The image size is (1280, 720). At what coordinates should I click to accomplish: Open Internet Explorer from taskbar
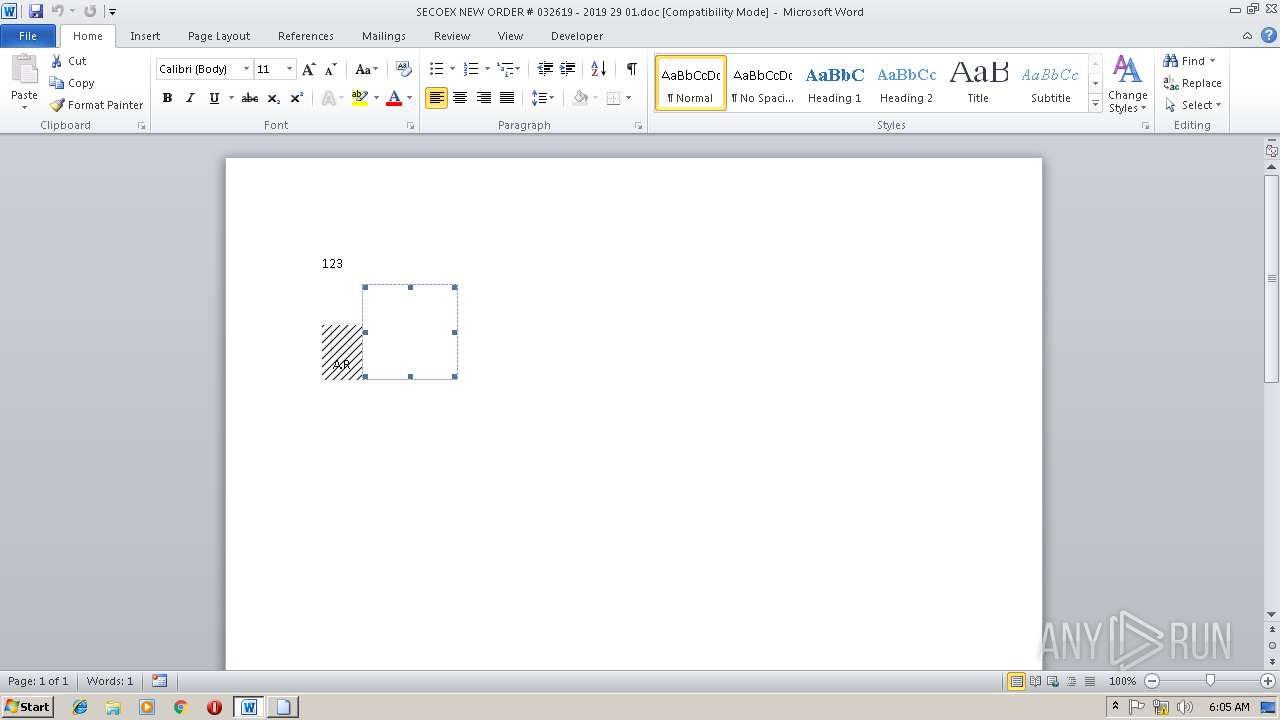(80, 707)
